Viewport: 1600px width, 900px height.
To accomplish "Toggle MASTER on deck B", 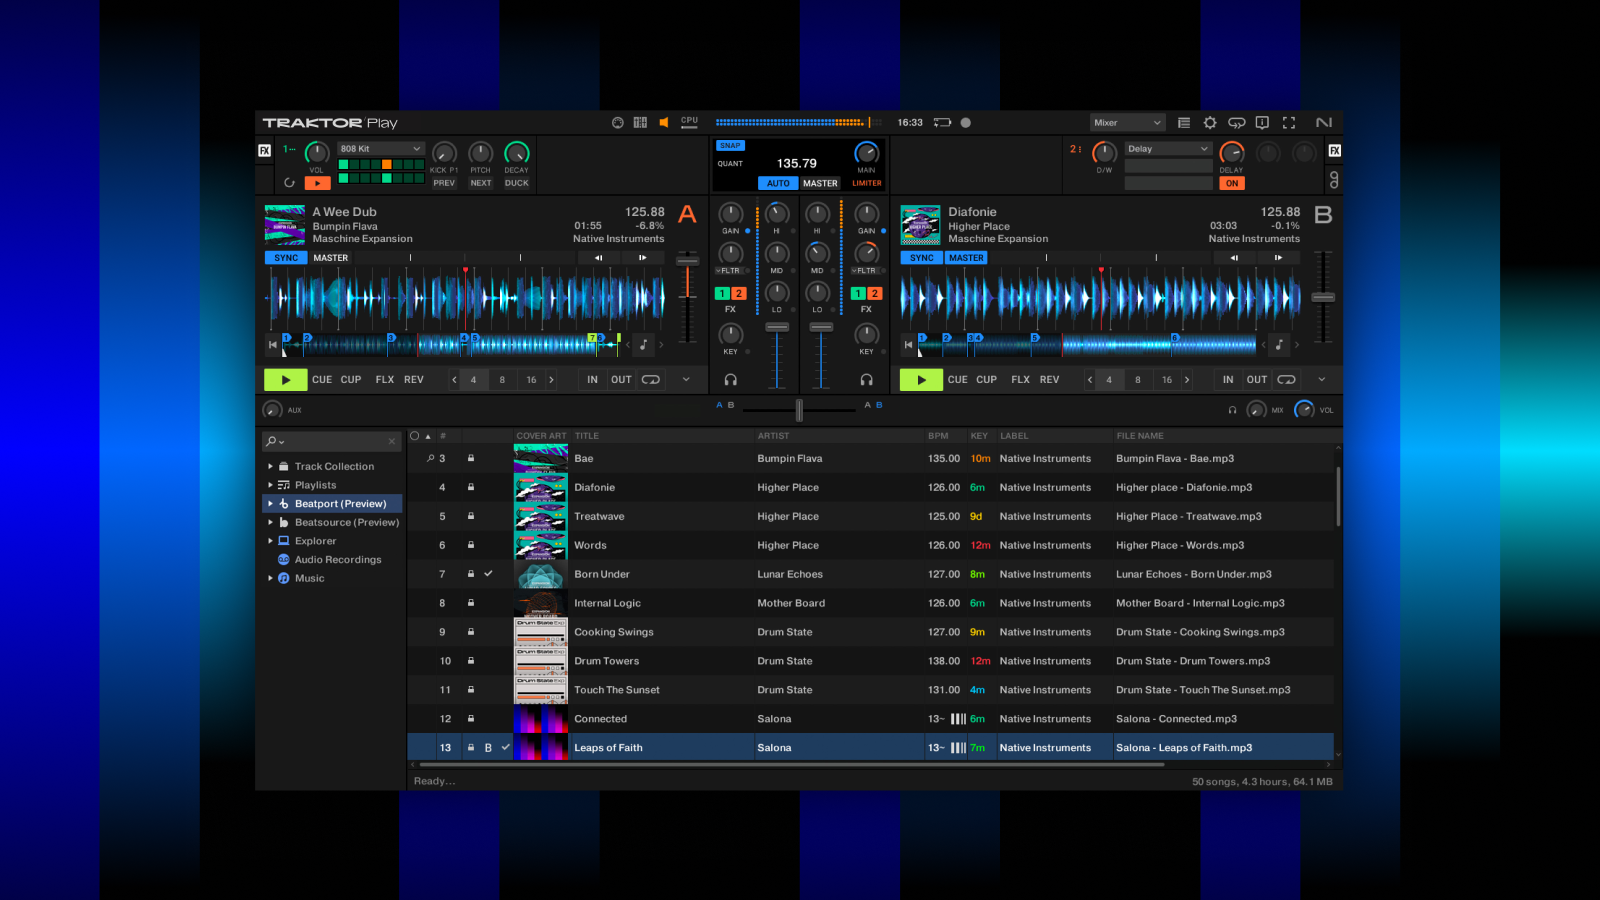I will tap(966, 258).
